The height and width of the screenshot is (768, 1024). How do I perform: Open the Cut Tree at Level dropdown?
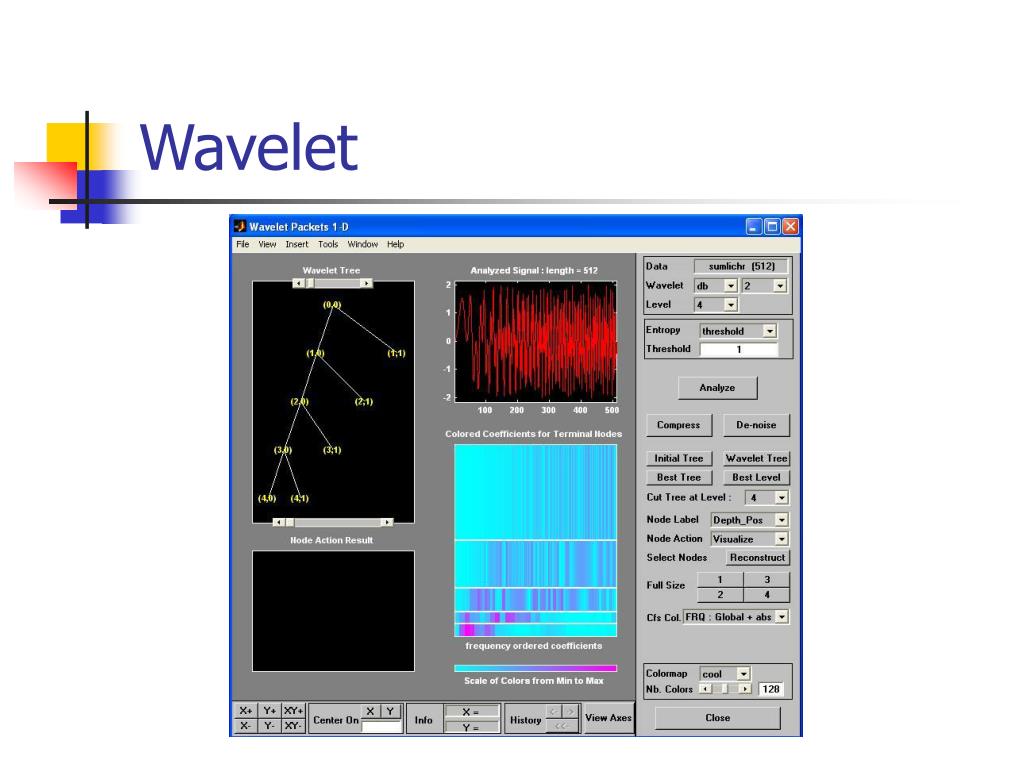click(767, 498)
